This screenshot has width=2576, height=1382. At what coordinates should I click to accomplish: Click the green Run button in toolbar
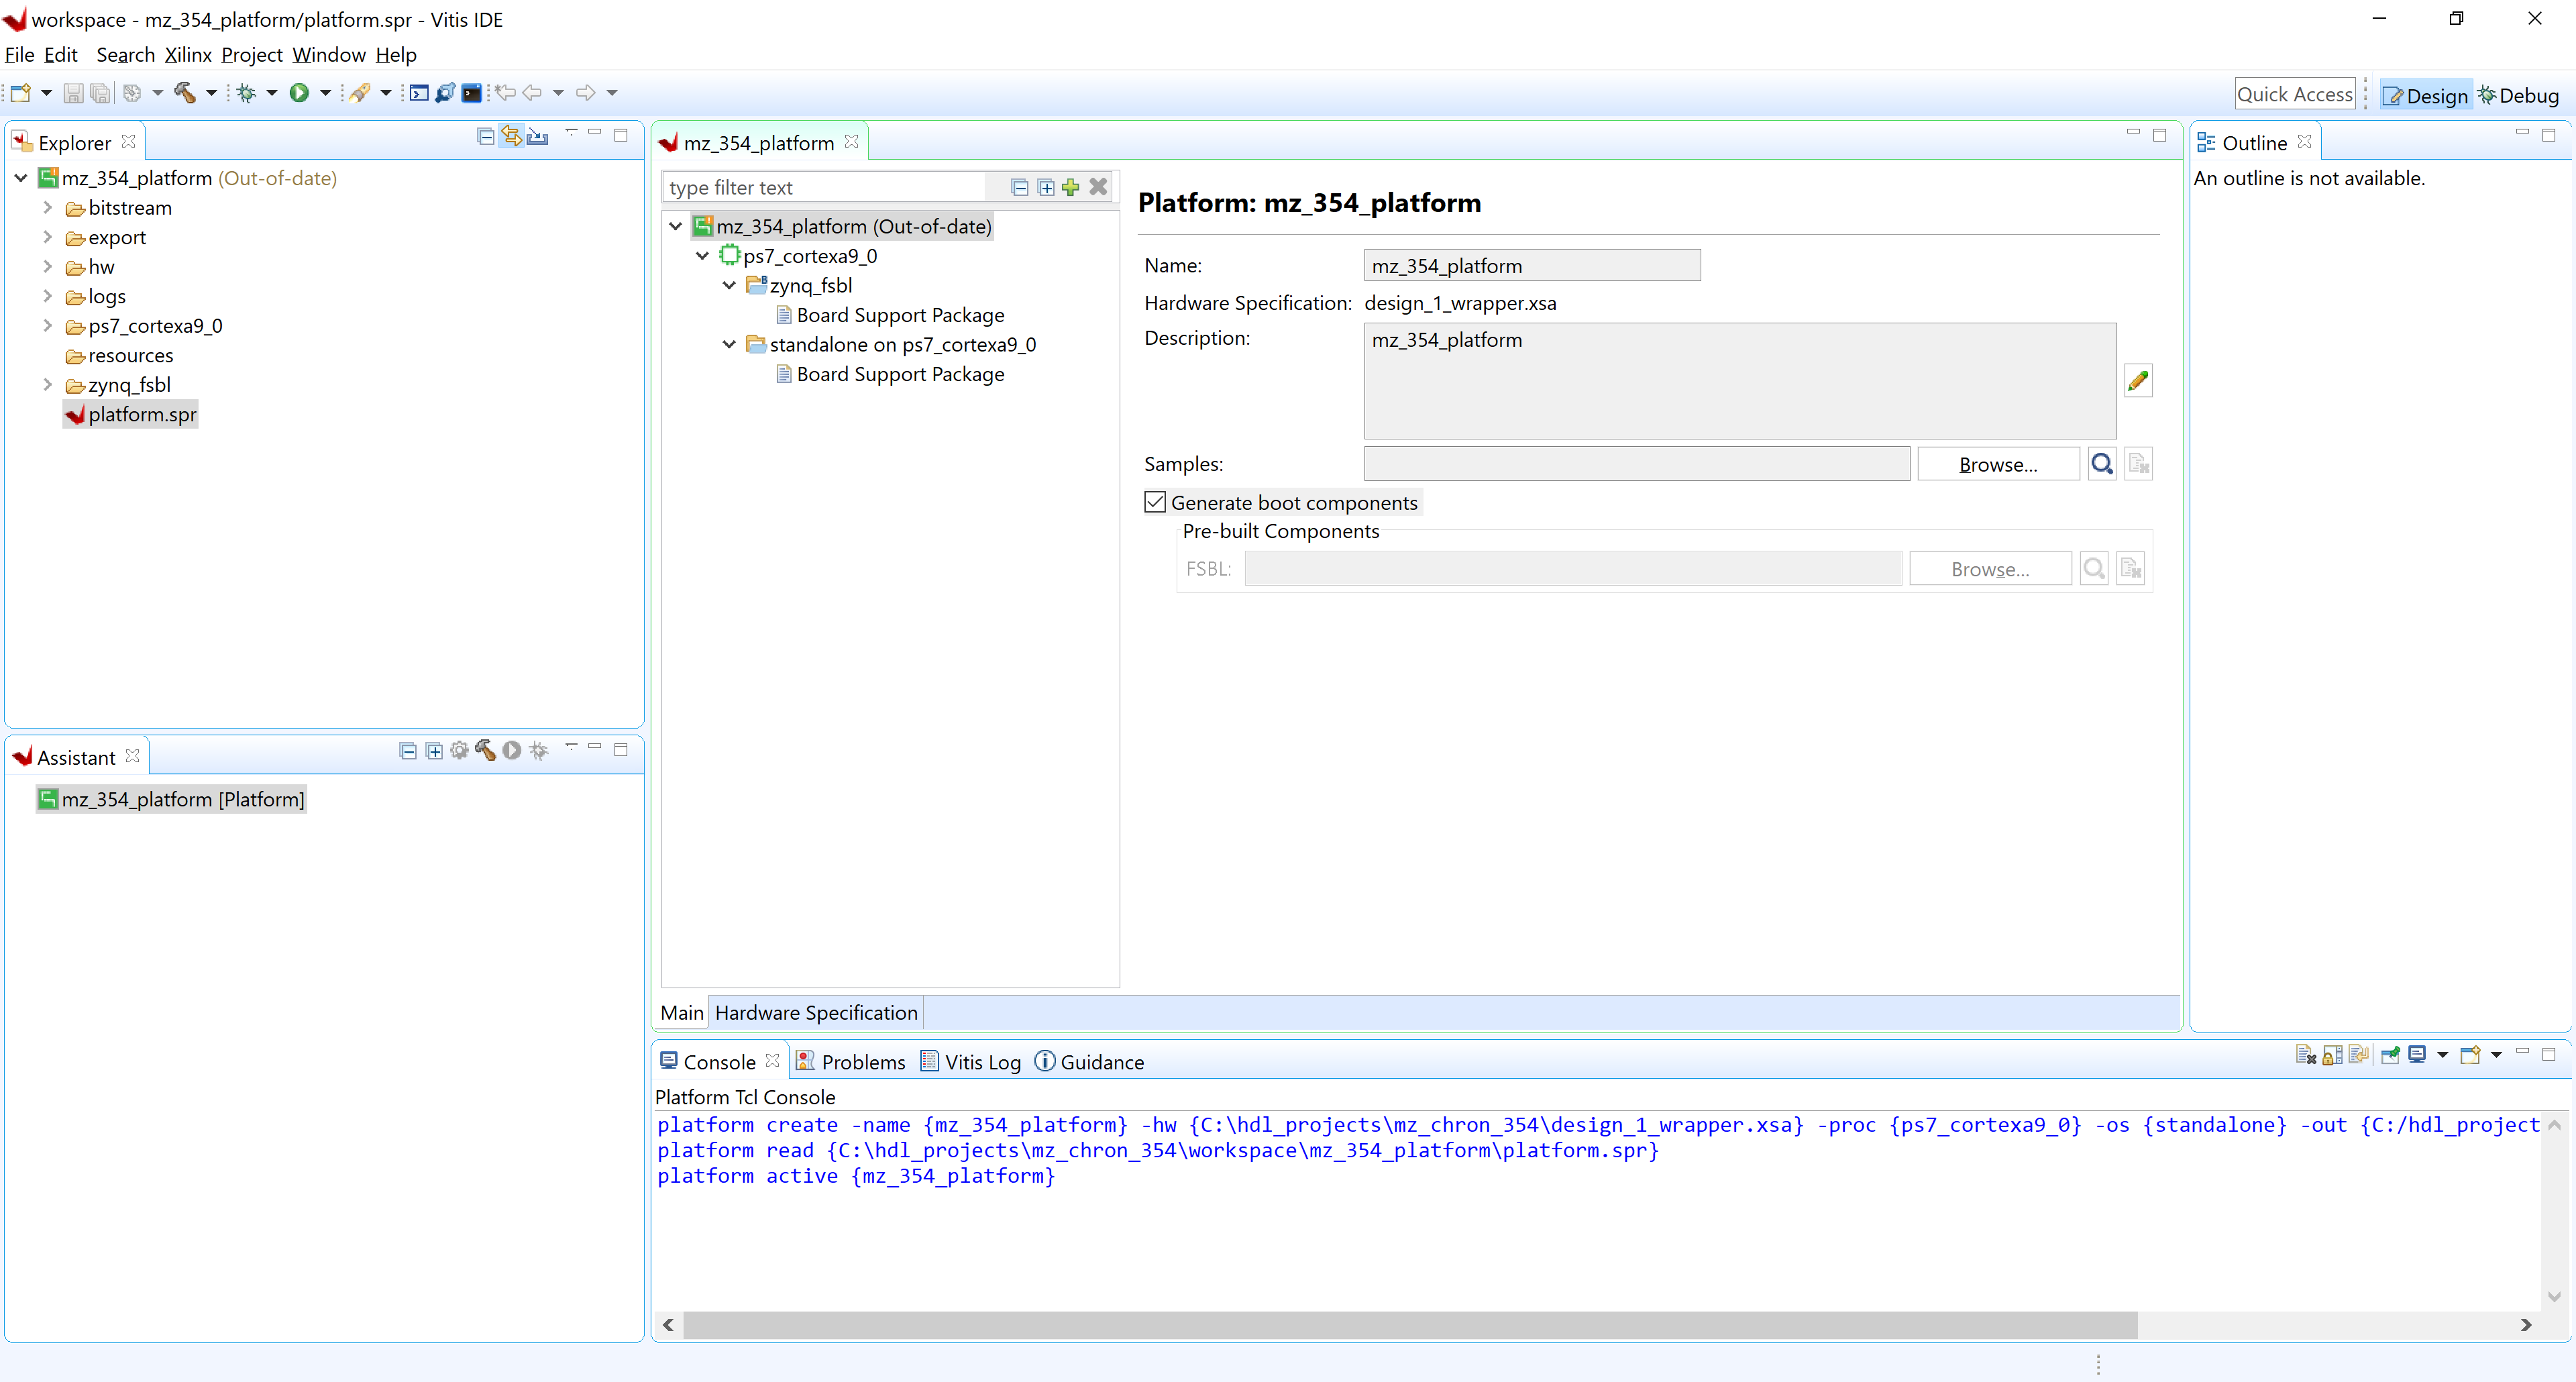pos(298,93)
